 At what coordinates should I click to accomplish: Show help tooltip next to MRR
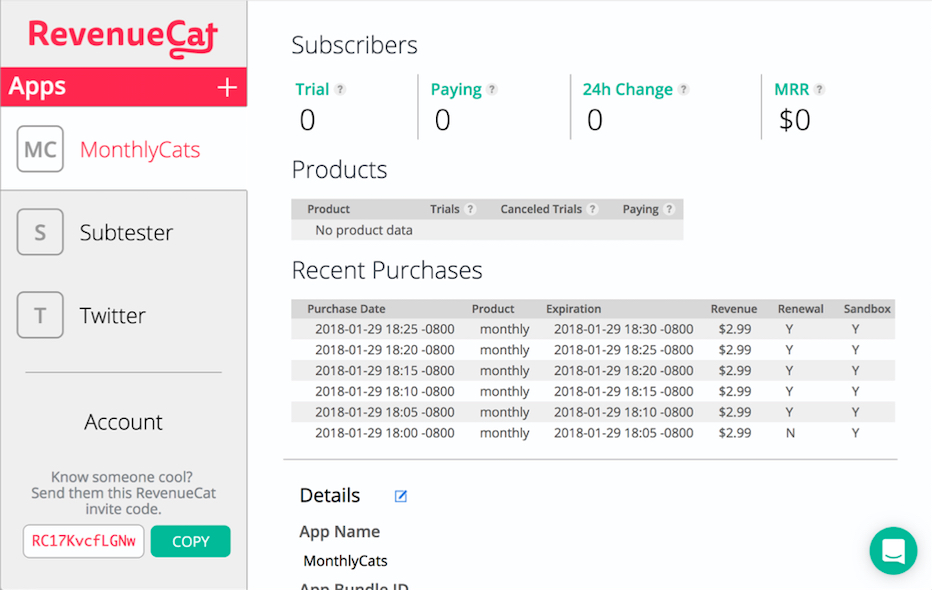[820, 90]
